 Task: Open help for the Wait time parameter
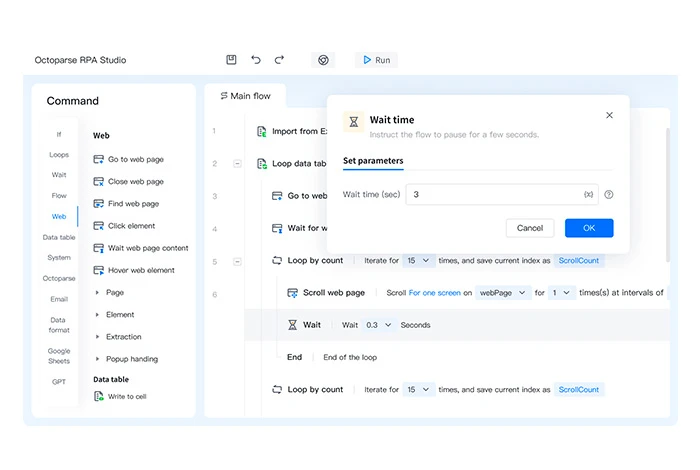pyautogui.click(x=608, y=195)
